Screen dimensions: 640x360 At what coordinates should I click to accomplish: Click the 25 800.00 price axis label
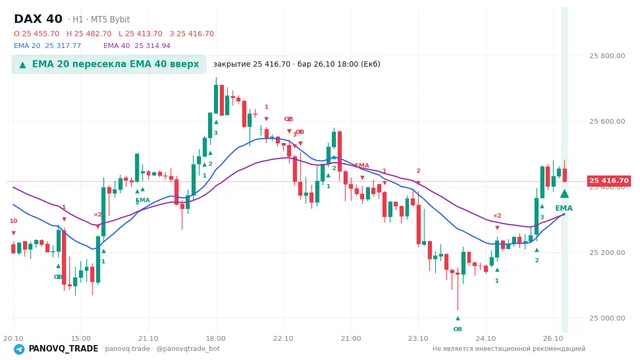(x=607, y=56)
